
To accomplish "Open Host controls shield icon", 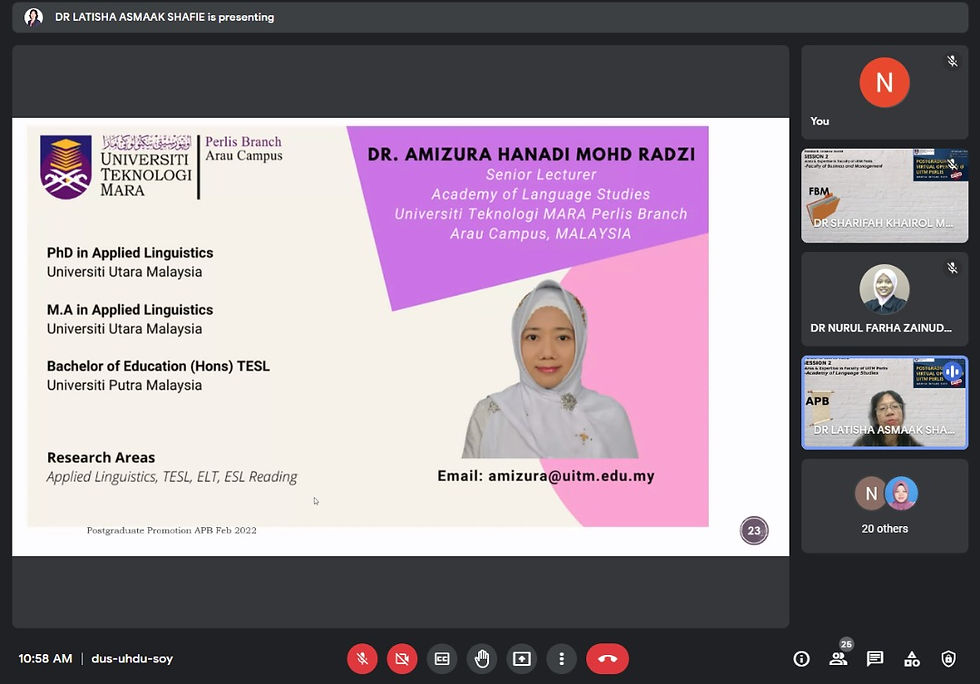I will pyautogui.click(x=949, y=658).
